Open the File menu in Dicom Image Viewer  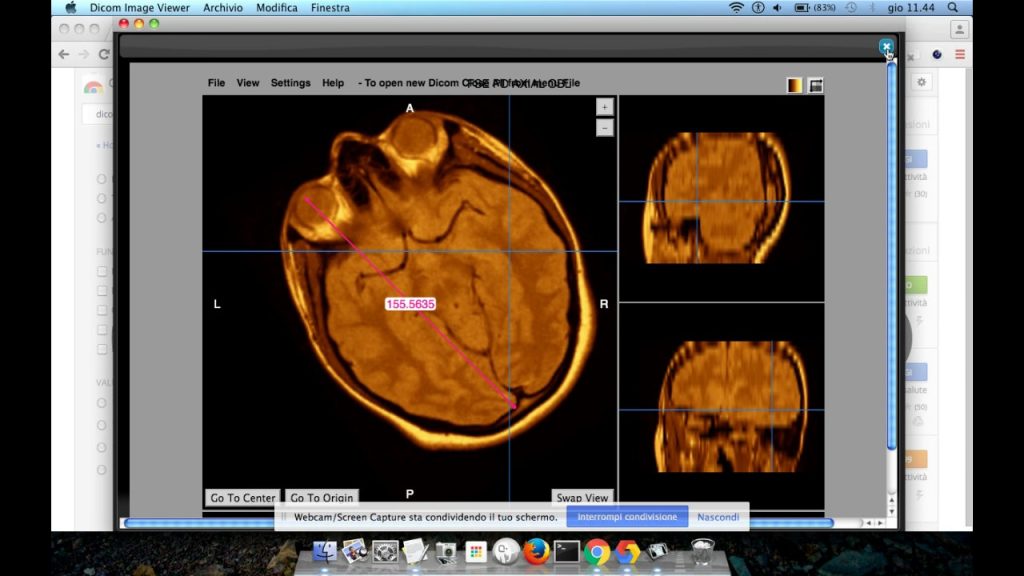(x=216, y=83)
